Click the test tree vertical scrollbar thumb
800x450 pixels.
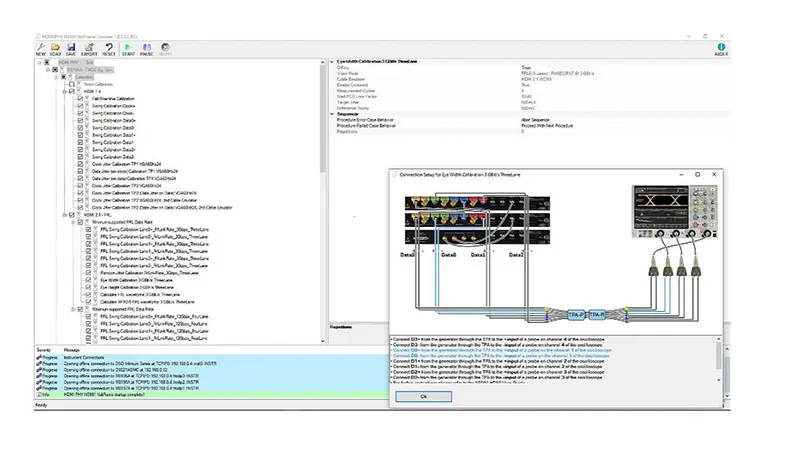pos(322,119)
